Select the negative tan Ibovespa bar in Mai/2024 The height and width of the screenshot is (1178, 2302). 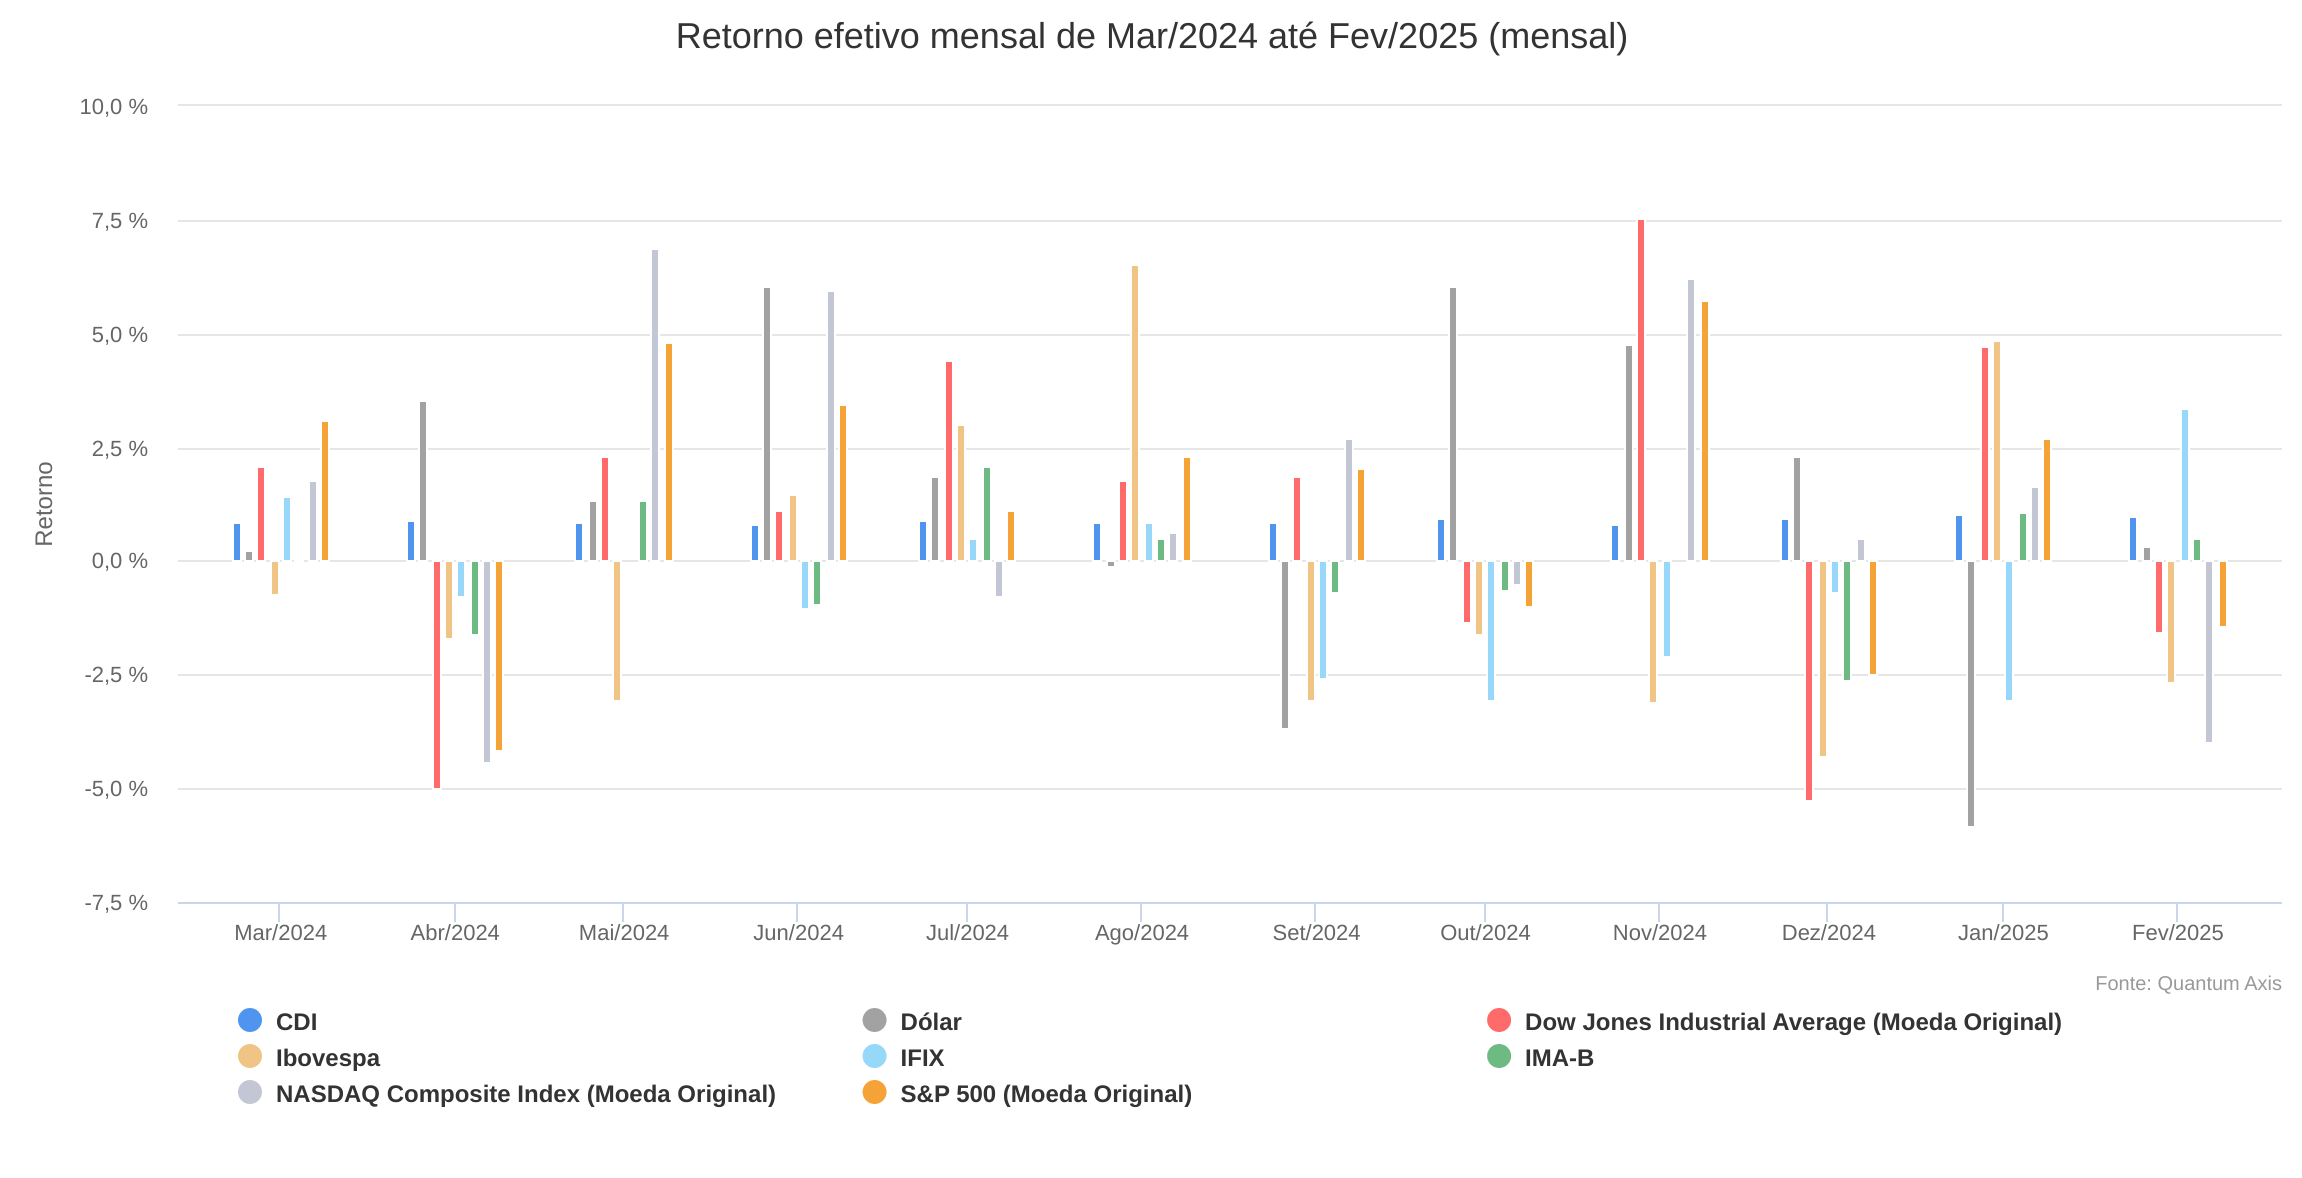(617, 630)
